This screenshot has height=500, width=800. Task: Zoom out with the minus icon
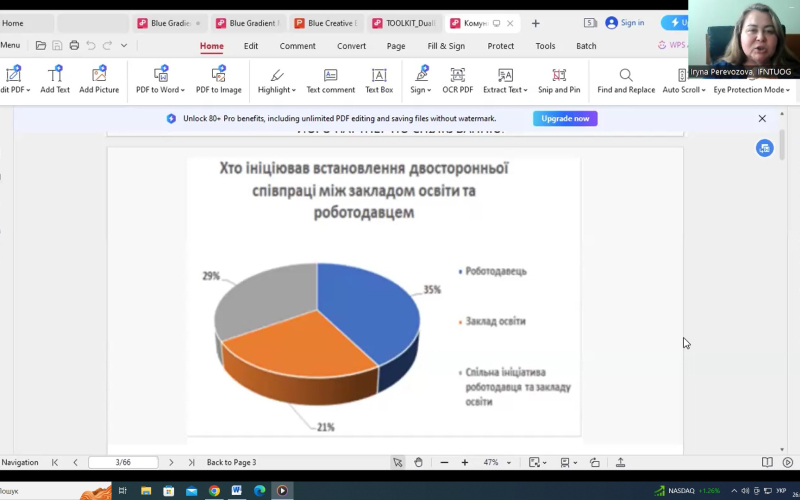[x=444, y=462]
